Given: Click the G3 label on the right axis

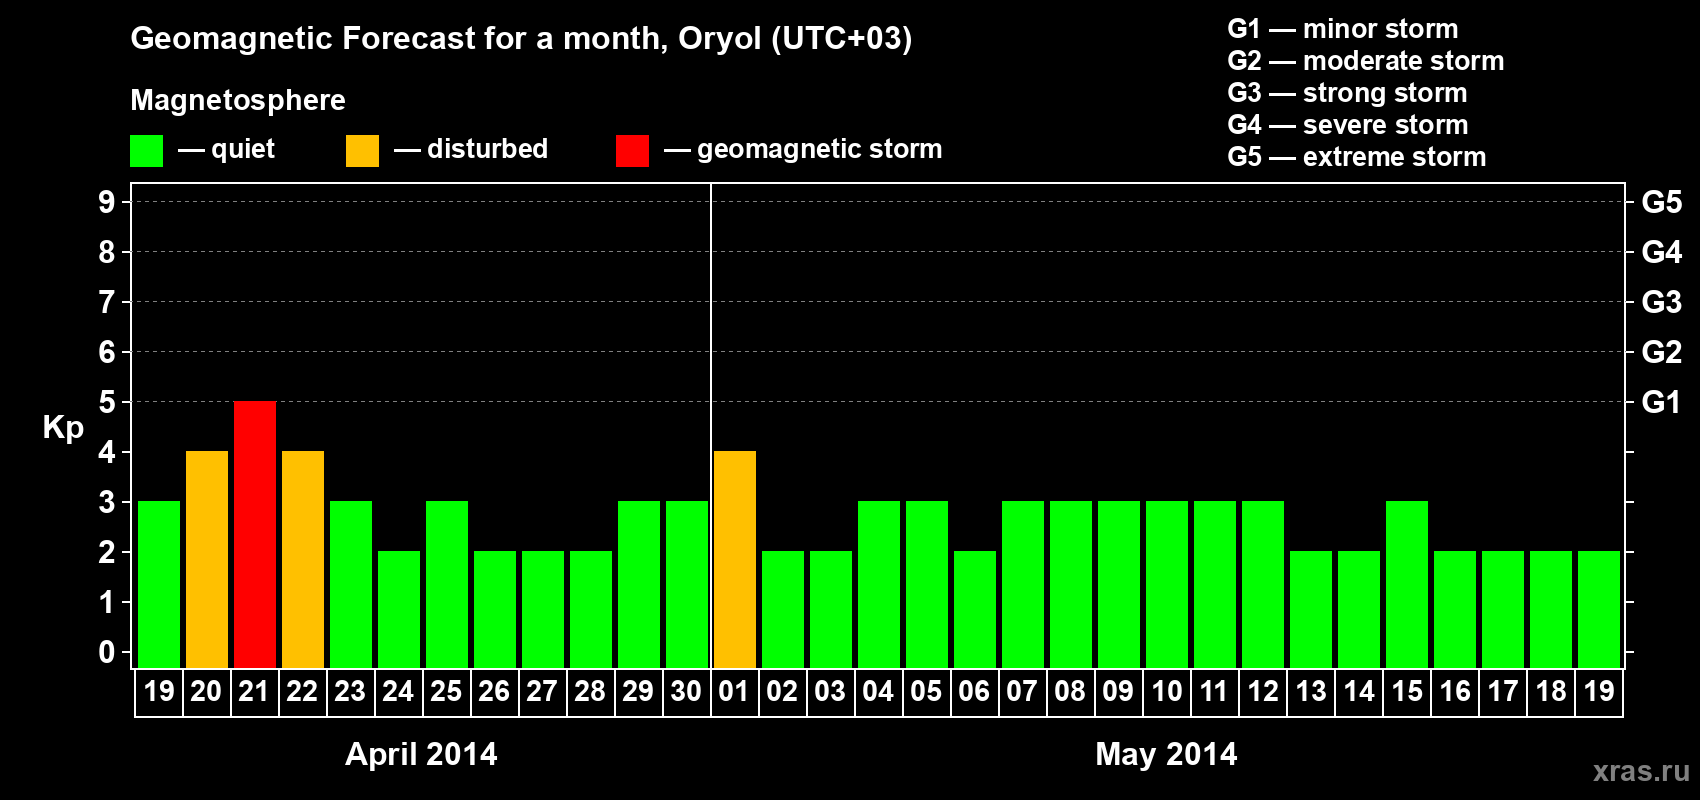Looking at the screenshot, I should pos(1661,302).
